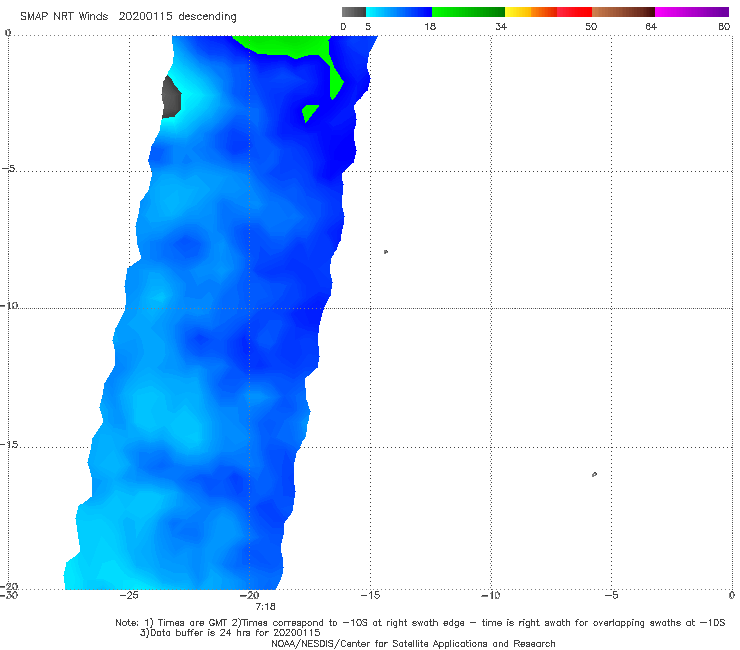Click the longitude axis label '-20'
Image resolution: width=740 pixels, height=650 pixels.
pos(249,595)
